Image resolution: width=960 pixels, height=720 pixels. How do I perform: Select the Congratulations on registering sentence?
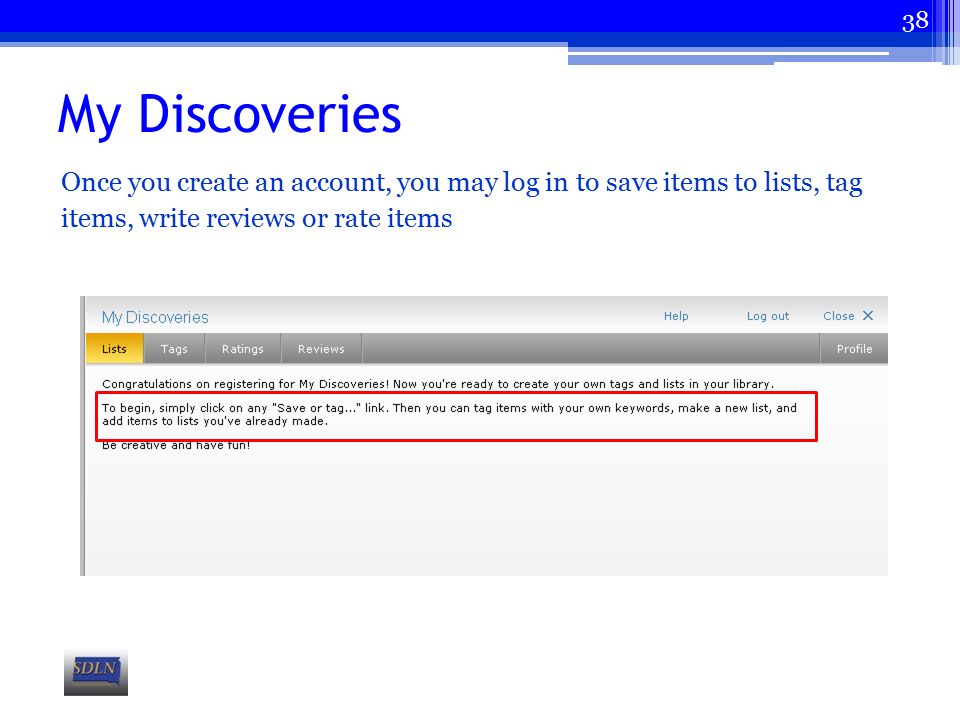pos(438,384)
